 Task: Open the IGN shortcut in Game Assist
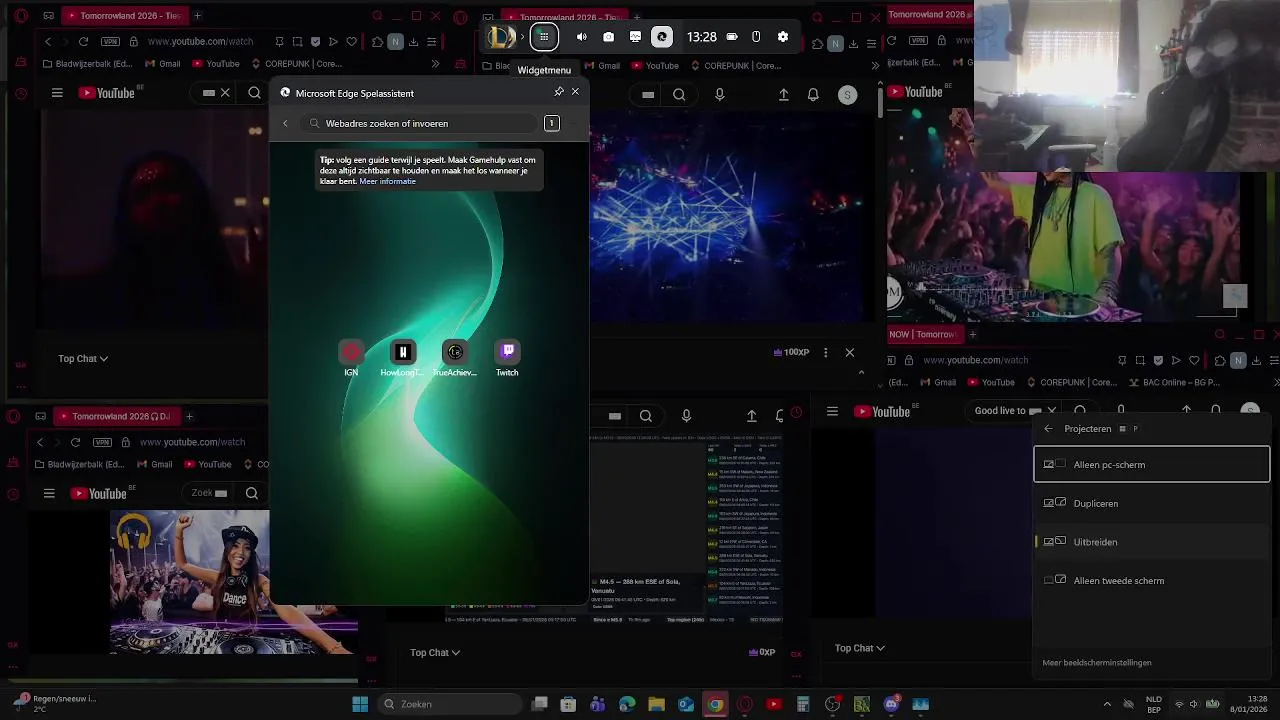(351, 352)
